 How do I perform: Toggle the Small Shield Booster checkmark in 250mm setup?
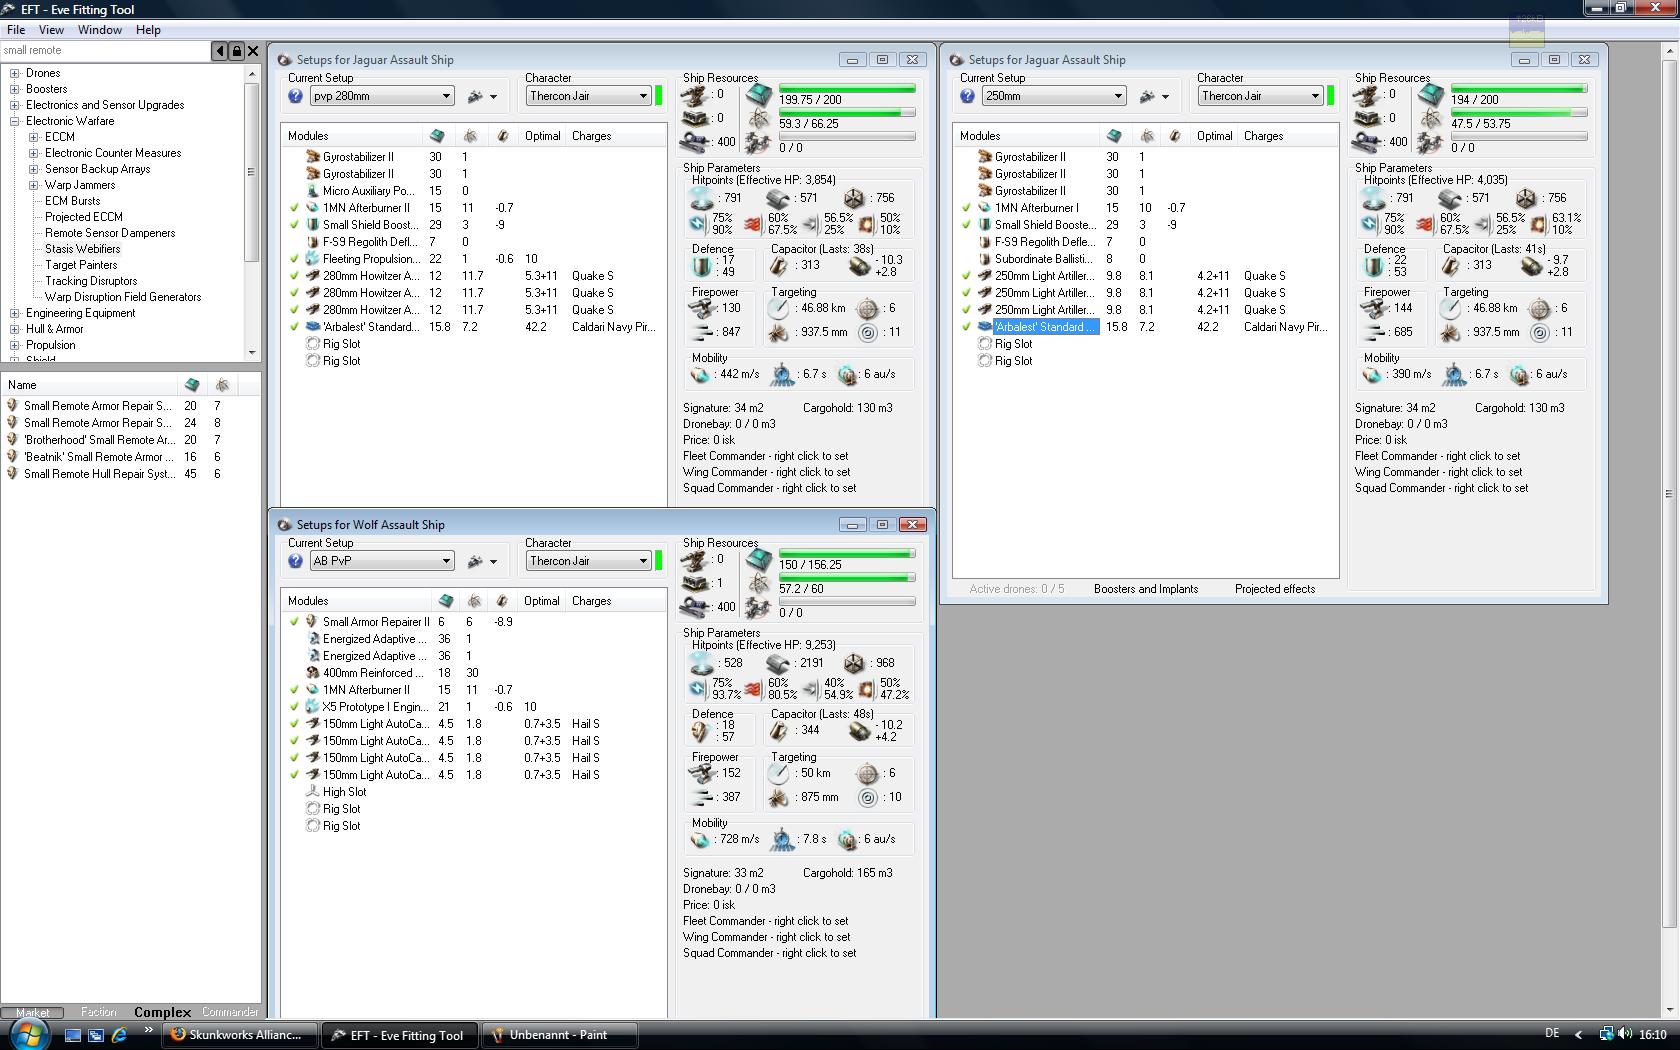[967, 225]
